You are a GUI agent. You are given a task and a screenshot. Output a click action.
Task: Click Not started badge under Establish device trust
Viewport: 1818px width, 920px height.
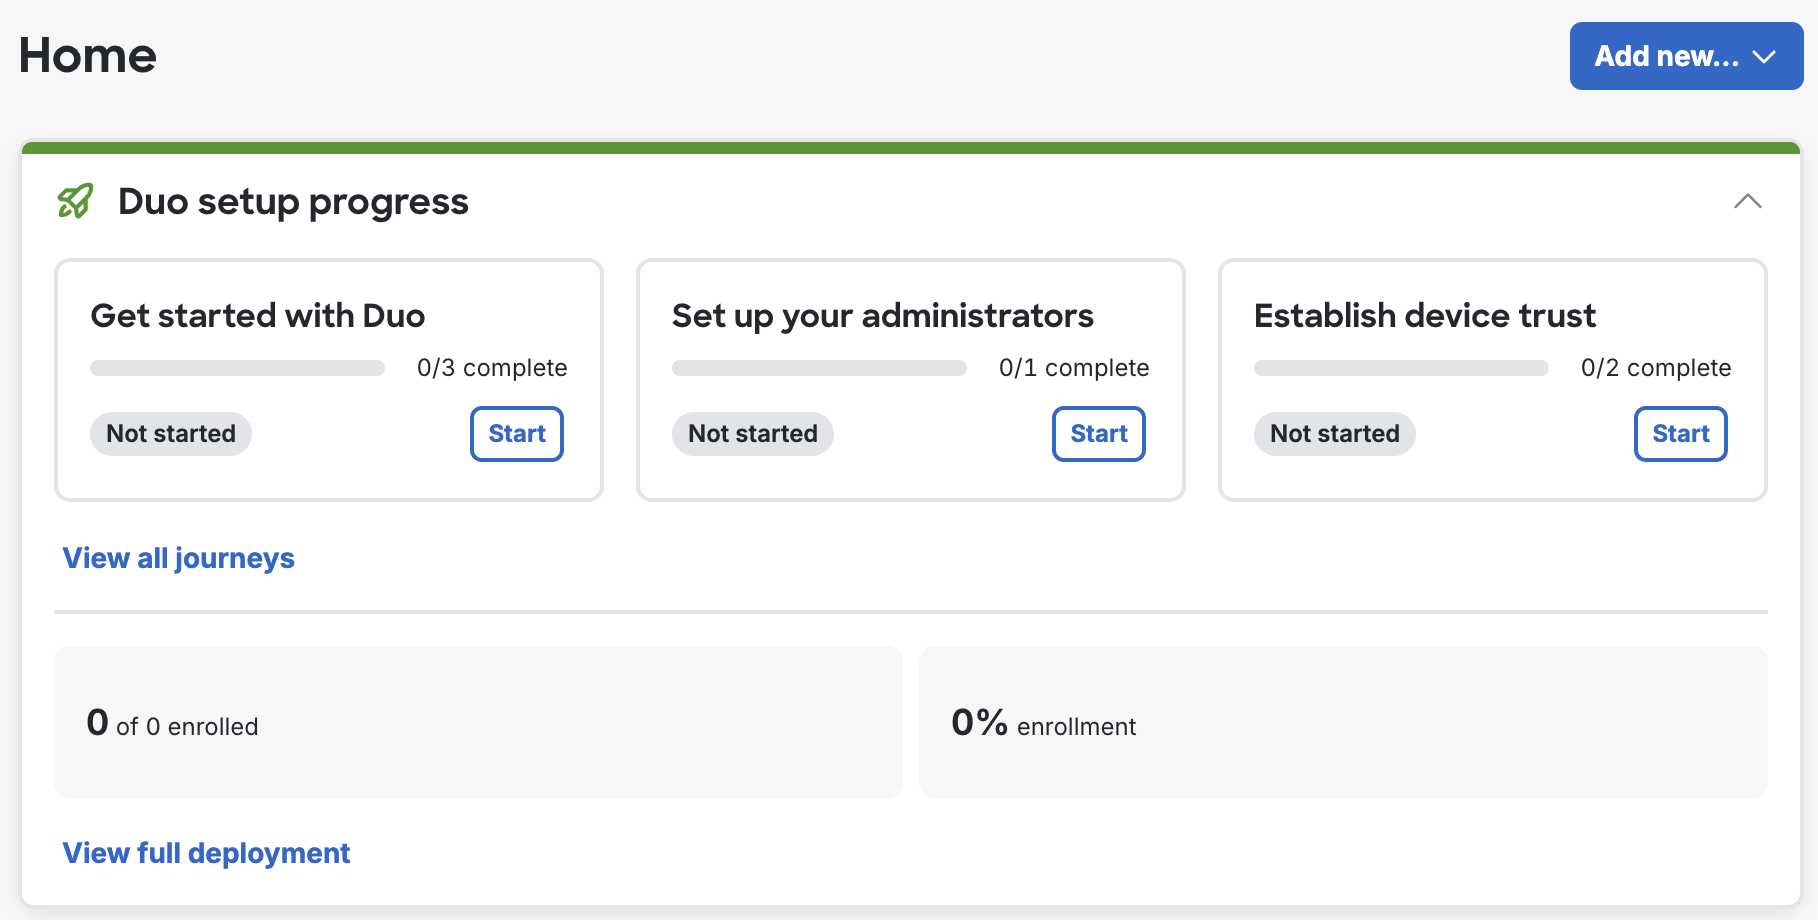(1335, 434)
